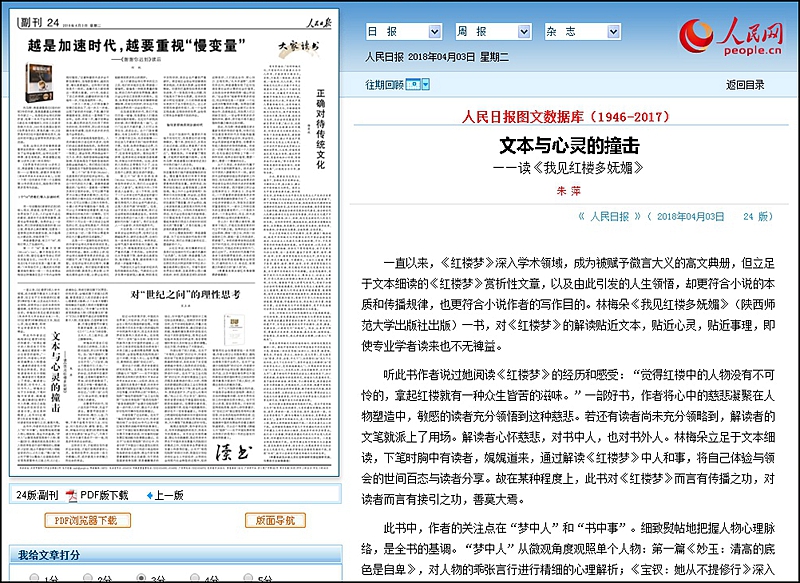Select the 2分 rating radio button
Viewport: 800px width, 583px height.
point(88,577)
